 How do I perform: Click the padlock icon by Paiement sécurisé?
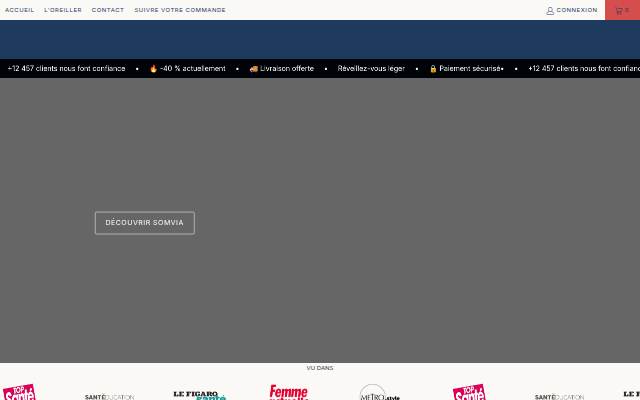click(433, 69)
